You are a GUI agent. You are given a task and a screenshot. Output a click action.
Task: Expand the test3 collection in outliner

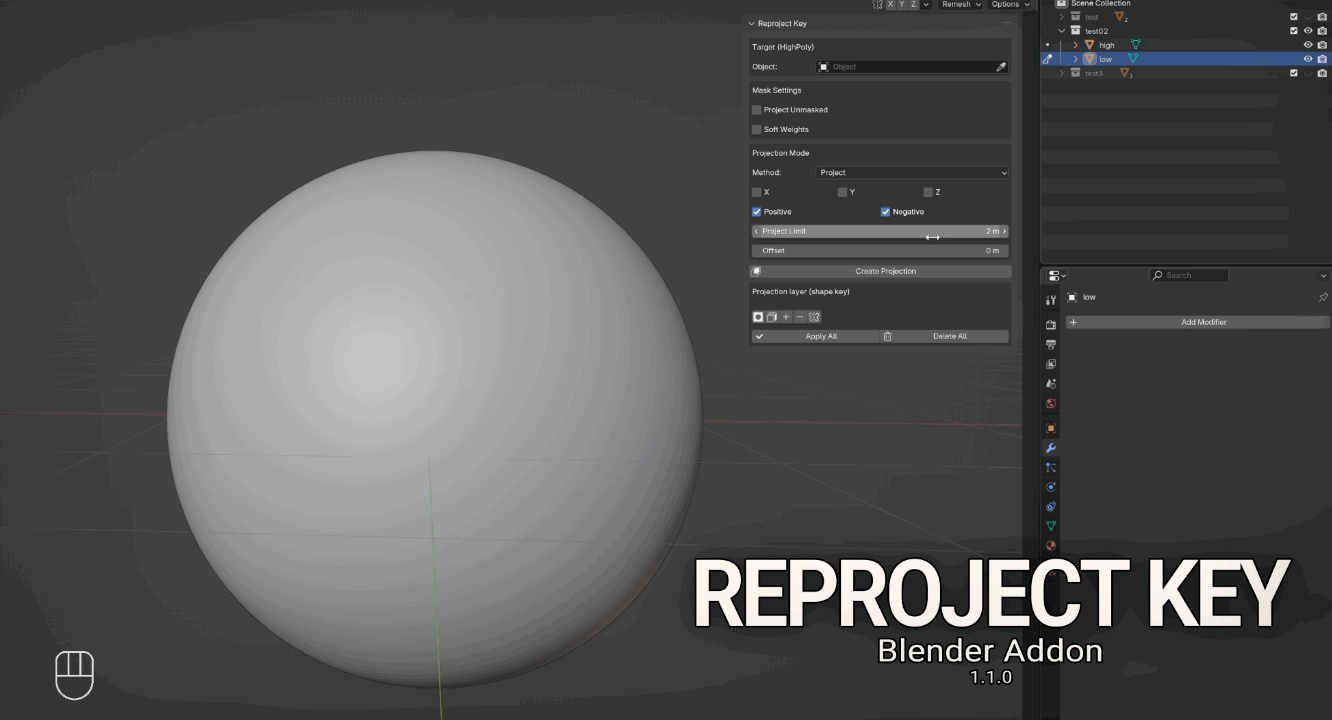(x=1062, y=73)
